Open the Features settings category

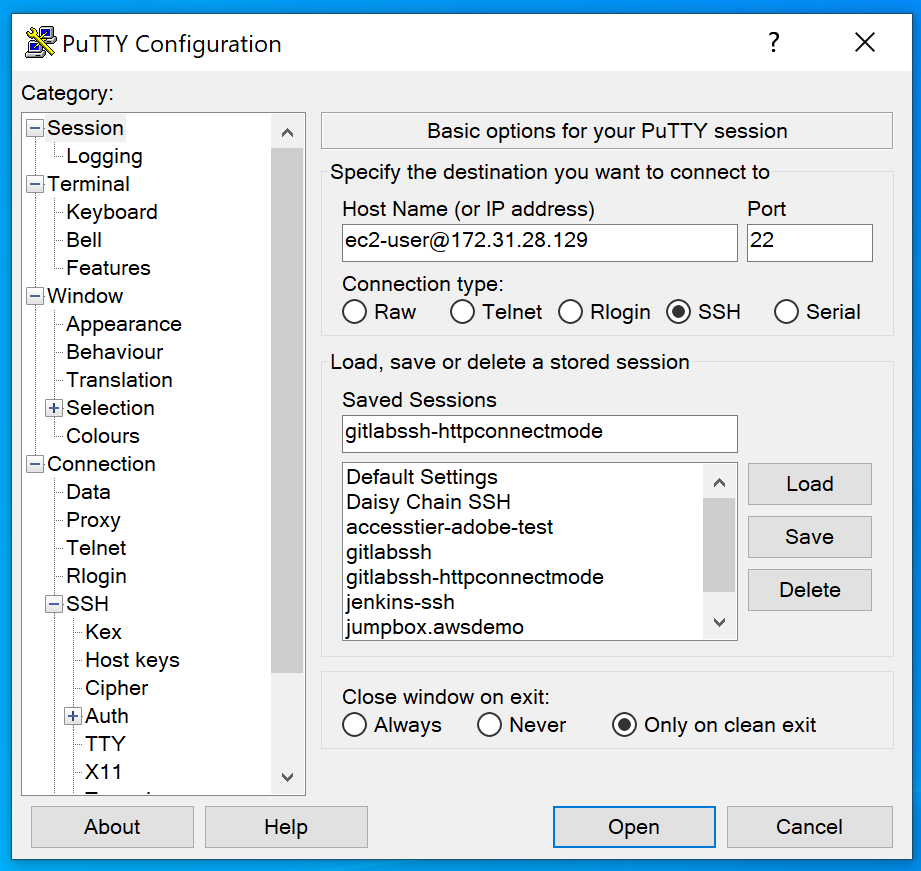pyautogui.click(x=108, y=268)
